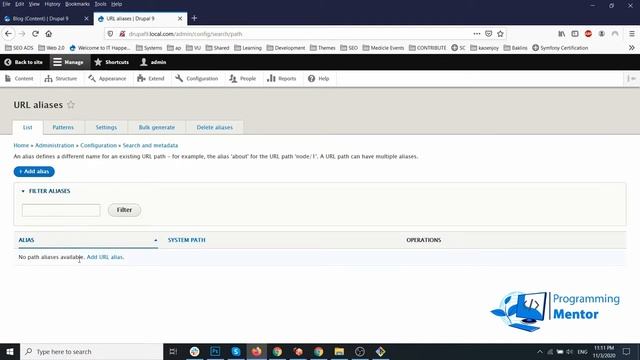Open the CONTRIBUTE bookmarks folder
640x360 pixels.
[x=427, y=48]
